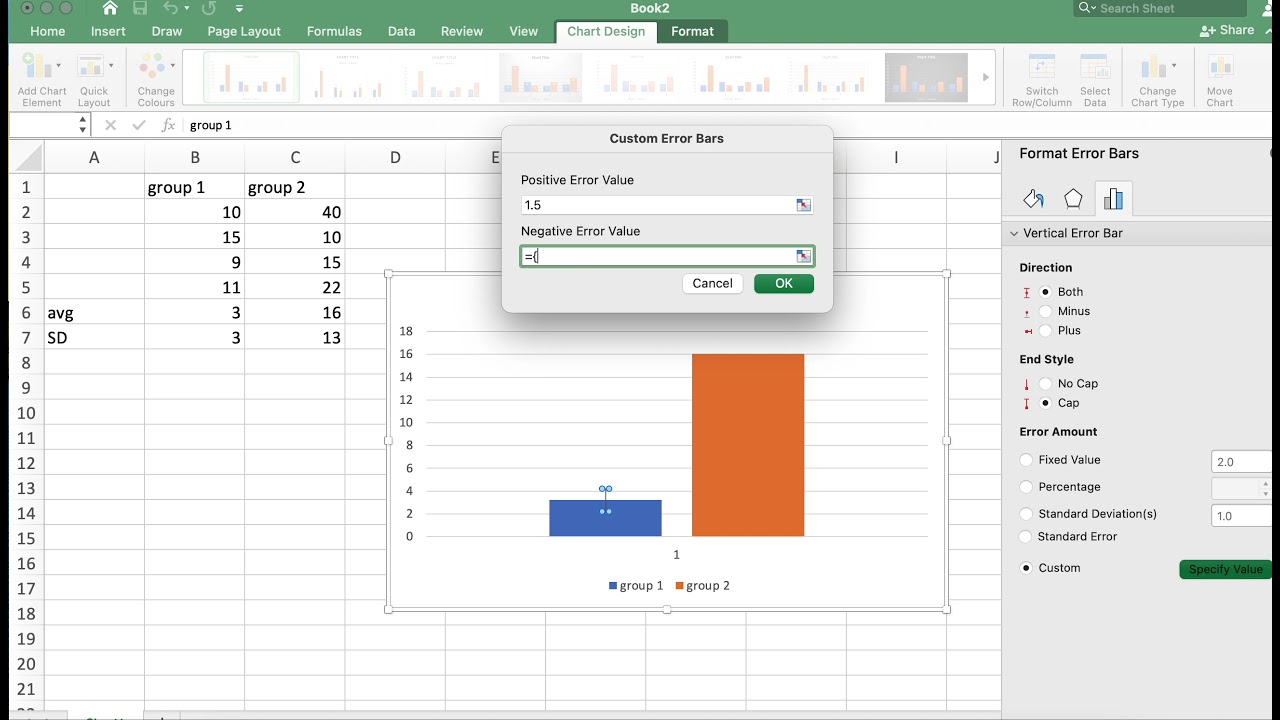Expand the chart styles gallery arrow
The width and height of the screenshot is (1280, 720).
pyautogui.click(x=986, y=77)
